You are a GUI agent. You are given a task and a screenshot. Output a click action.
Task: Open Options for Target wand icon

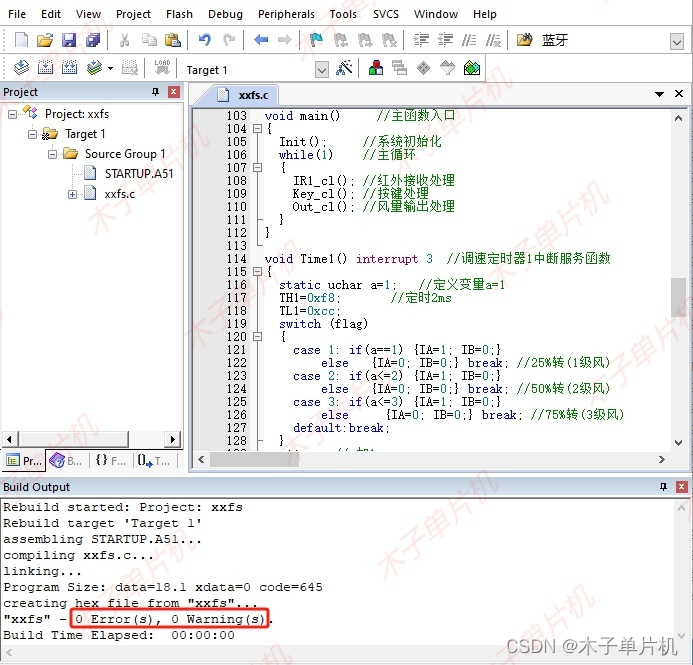pyautogui.click(x=344, y=68)
